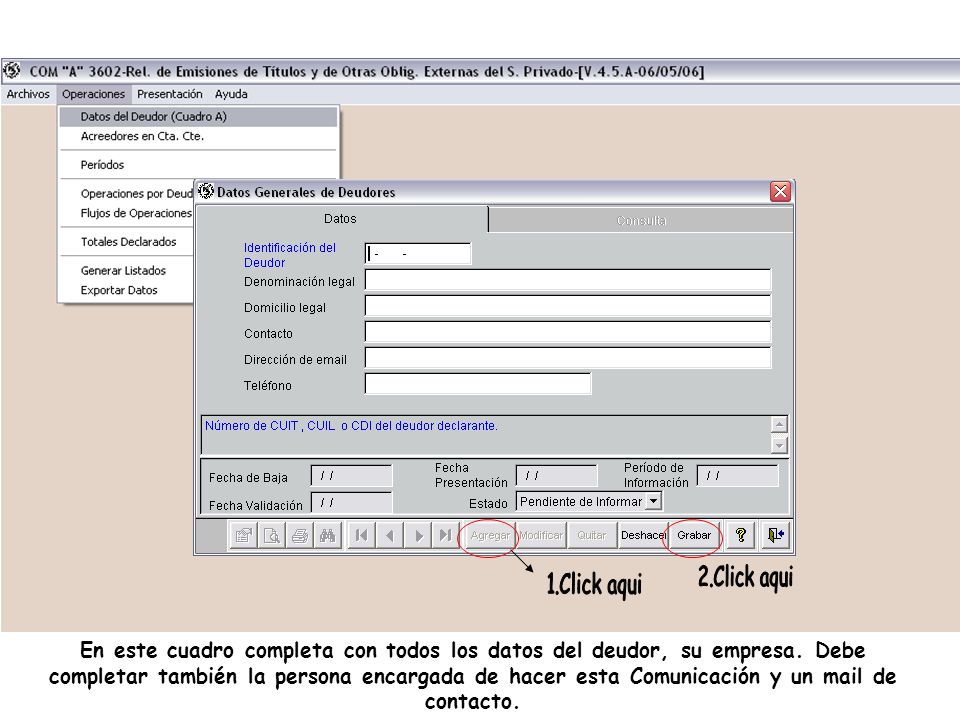
Task: Select Períodos menu entry
Action: (198, 165)
